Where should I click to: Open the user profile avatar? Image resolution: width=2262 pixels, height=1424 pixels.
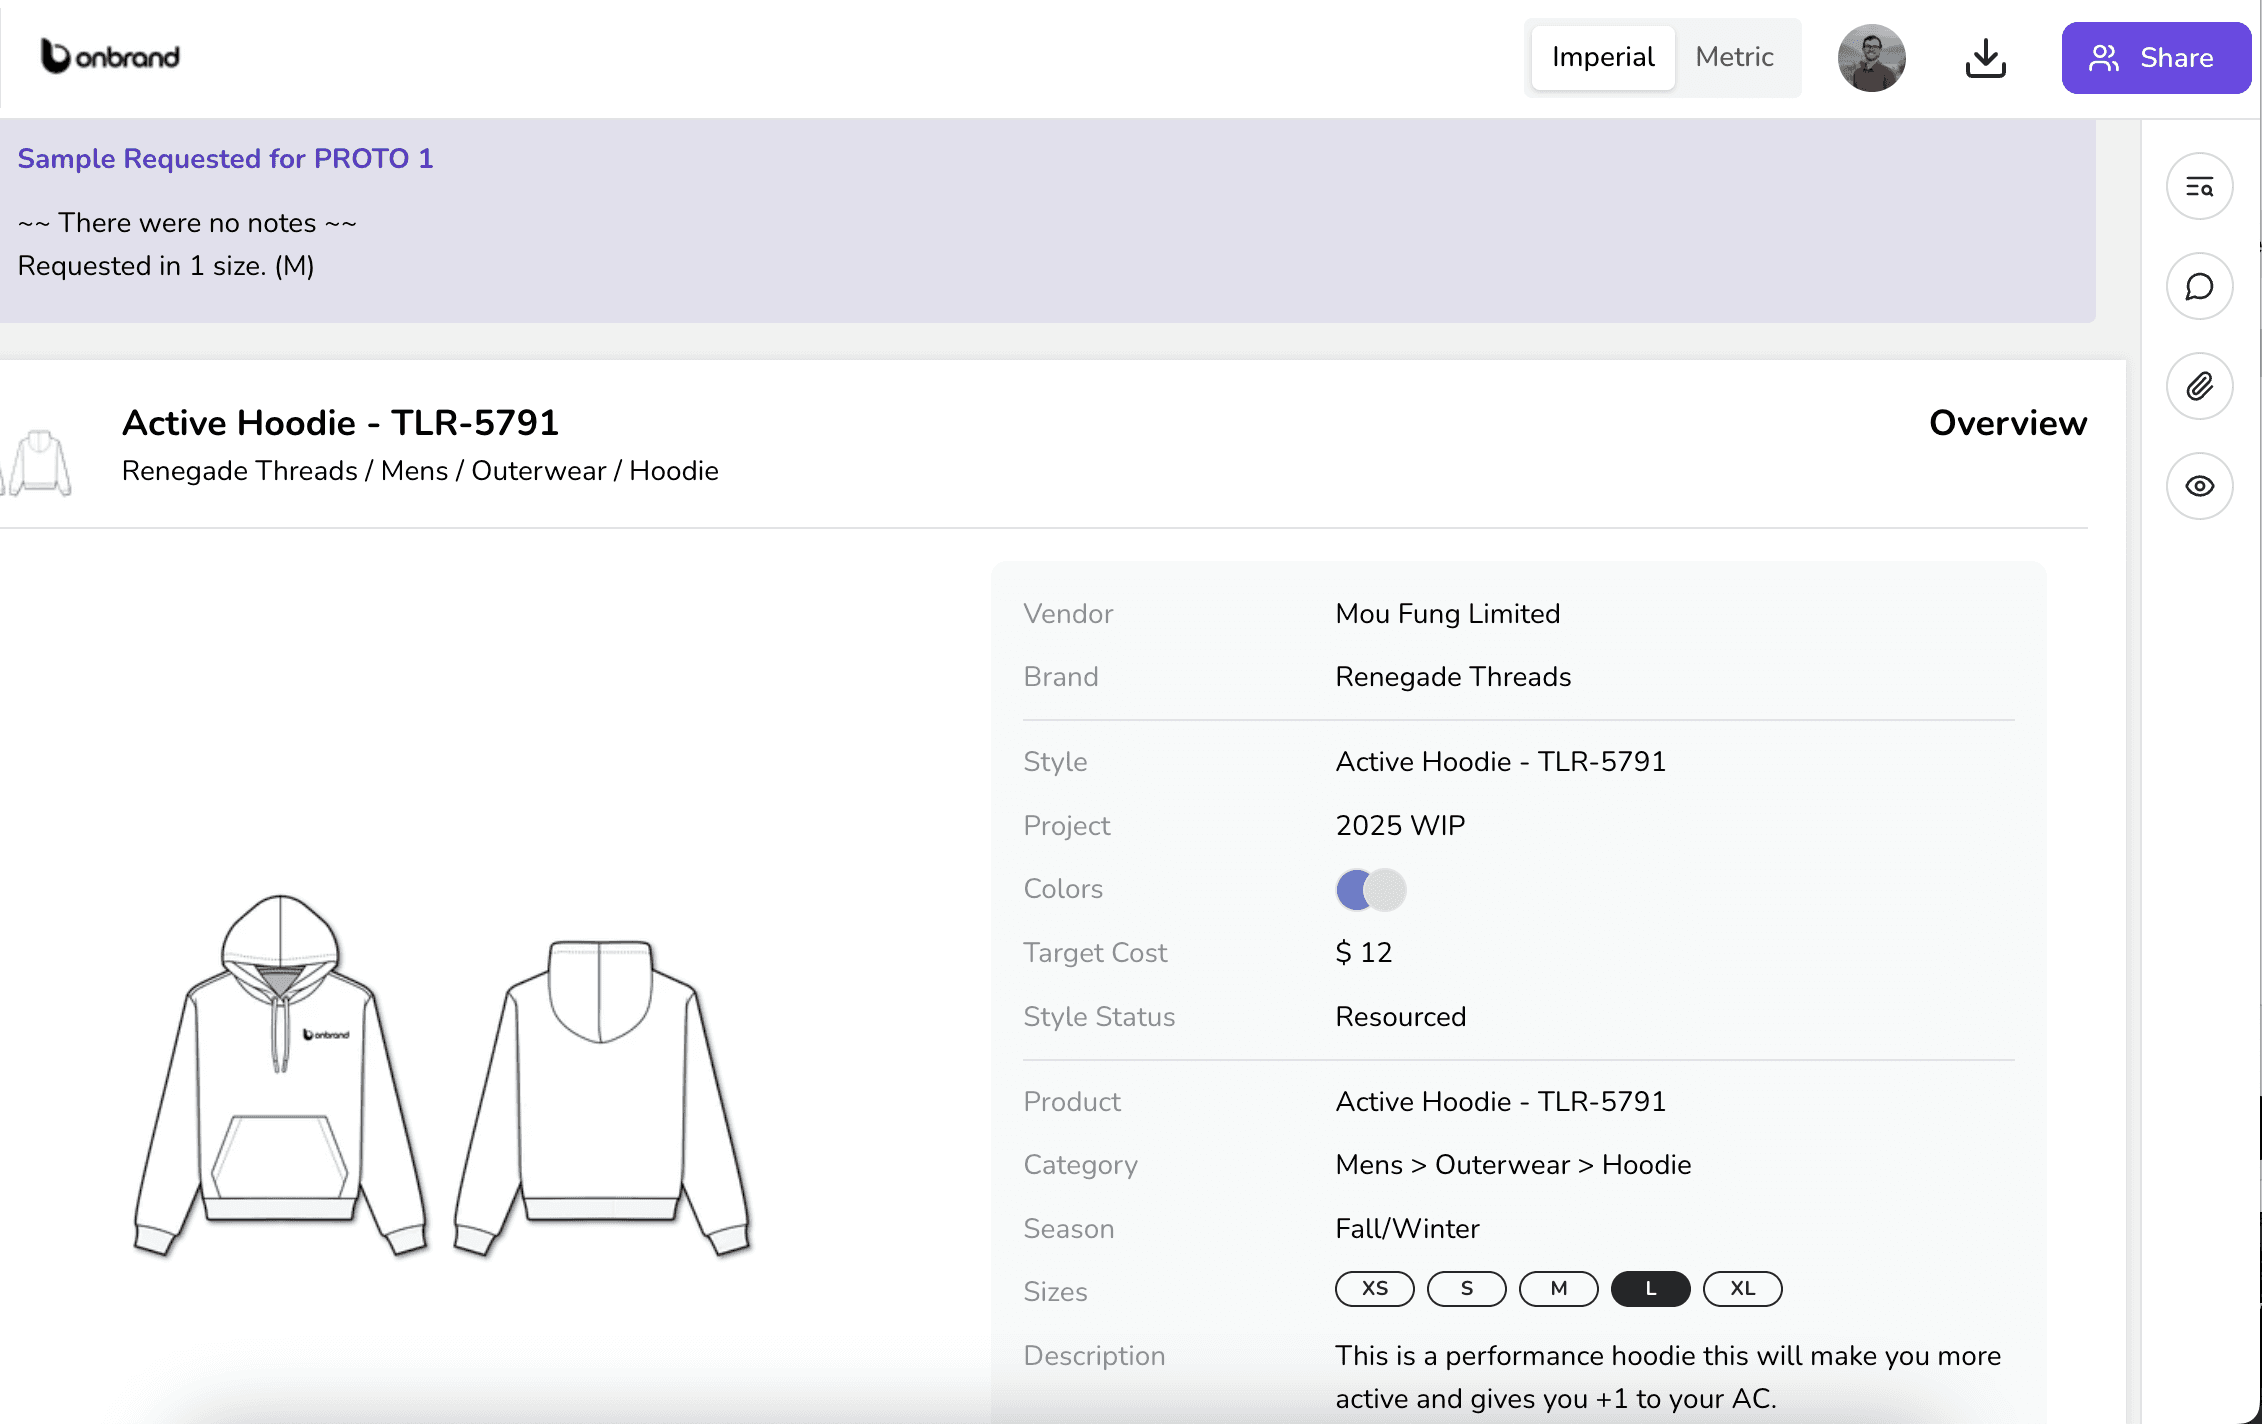click(1871, 58)
